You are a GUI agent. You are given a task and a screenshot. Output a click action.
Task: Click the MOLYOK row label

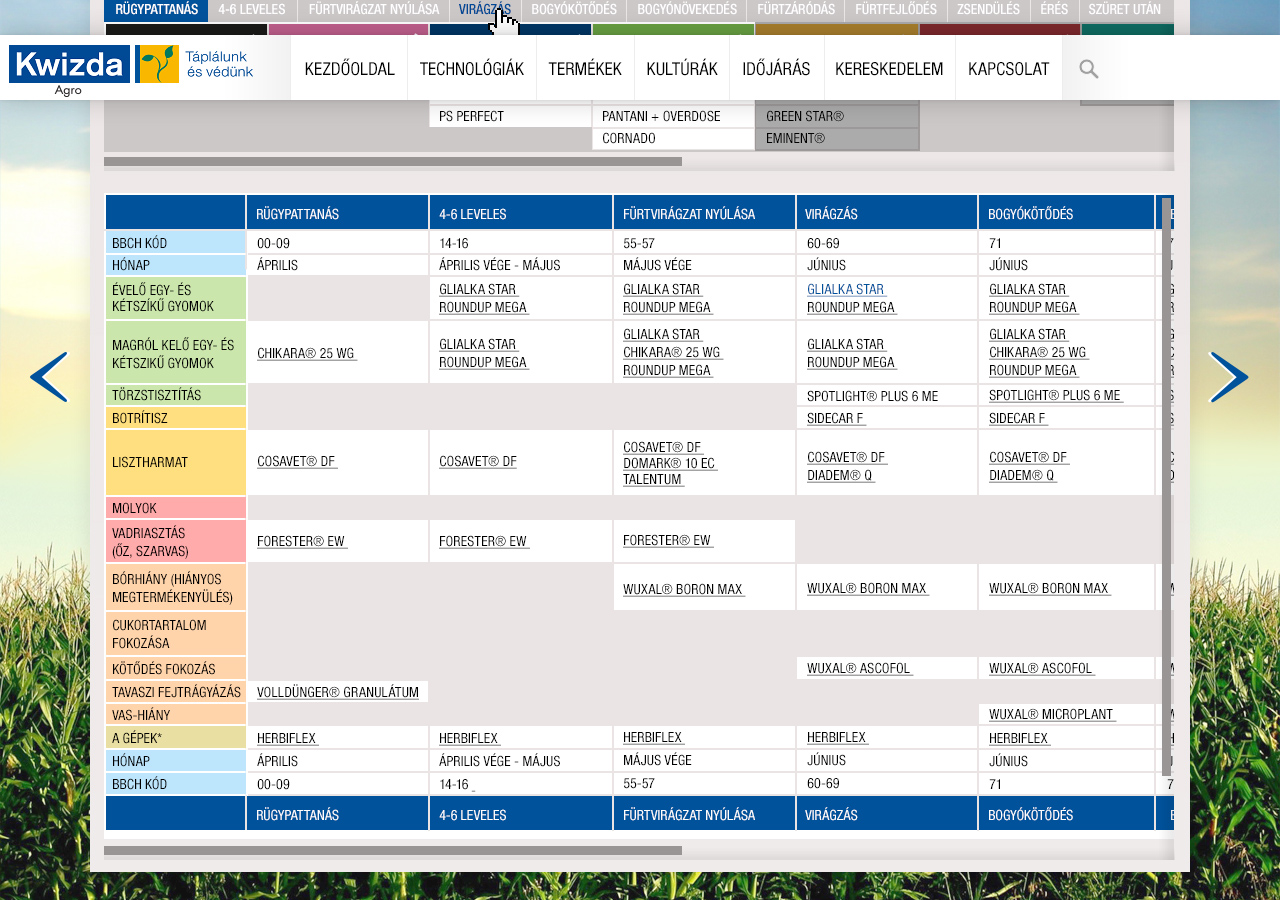(176, 508)
